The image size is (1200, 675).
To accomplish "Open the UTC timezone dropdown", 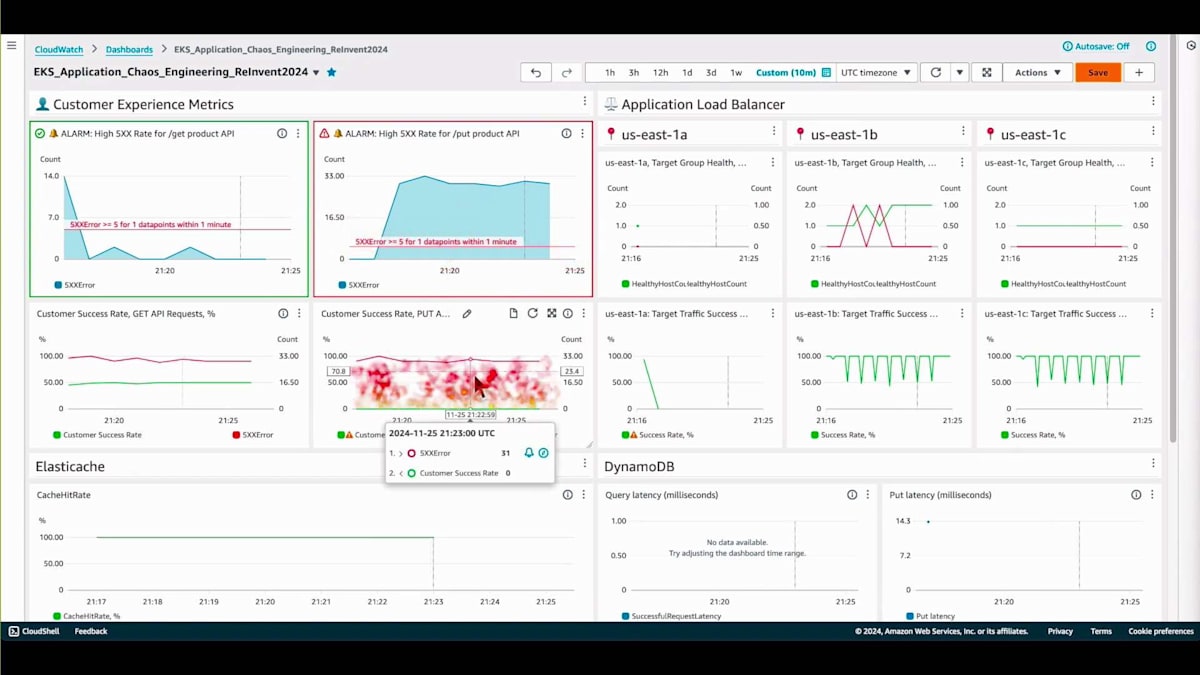I will 876,72.
